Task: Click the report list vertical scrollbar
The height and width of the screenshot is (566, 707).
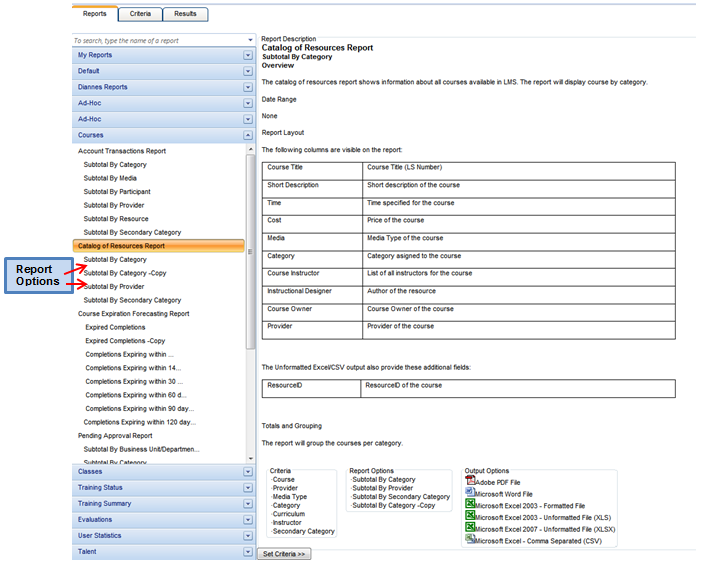Action: pyautogui.click(x=250, y=252)
